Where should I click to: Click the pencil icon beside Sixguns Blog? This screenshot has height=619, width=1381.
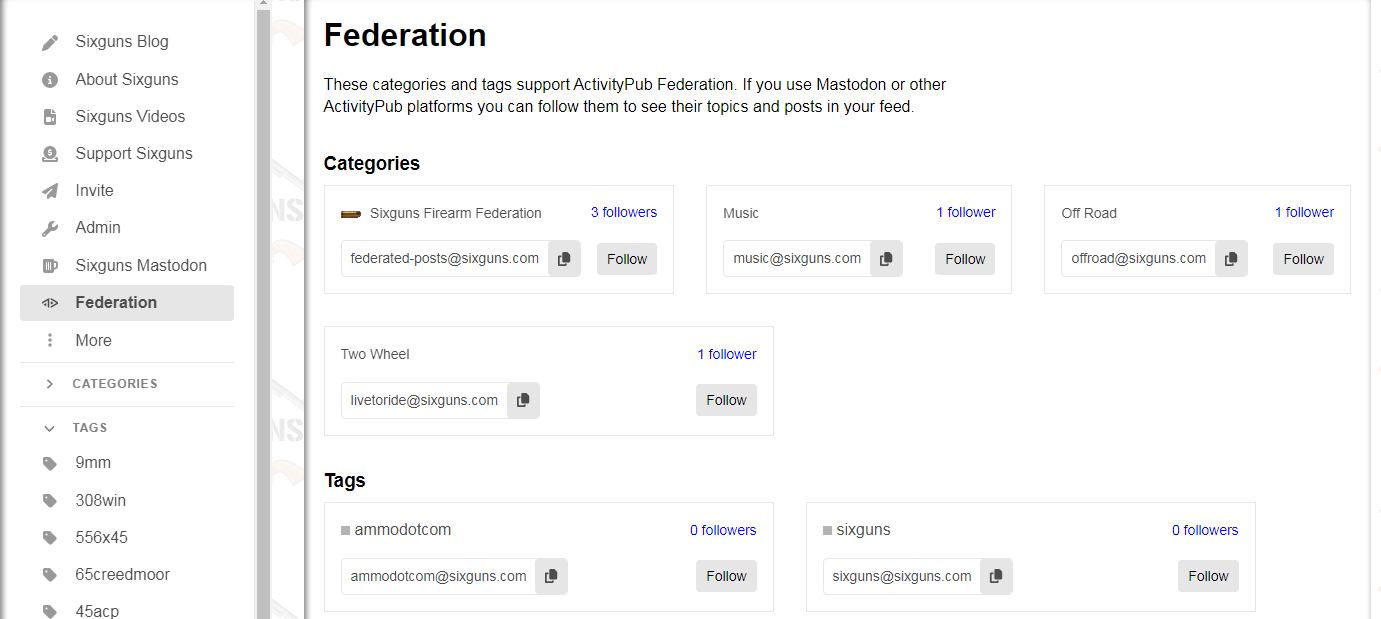[50, 43]
